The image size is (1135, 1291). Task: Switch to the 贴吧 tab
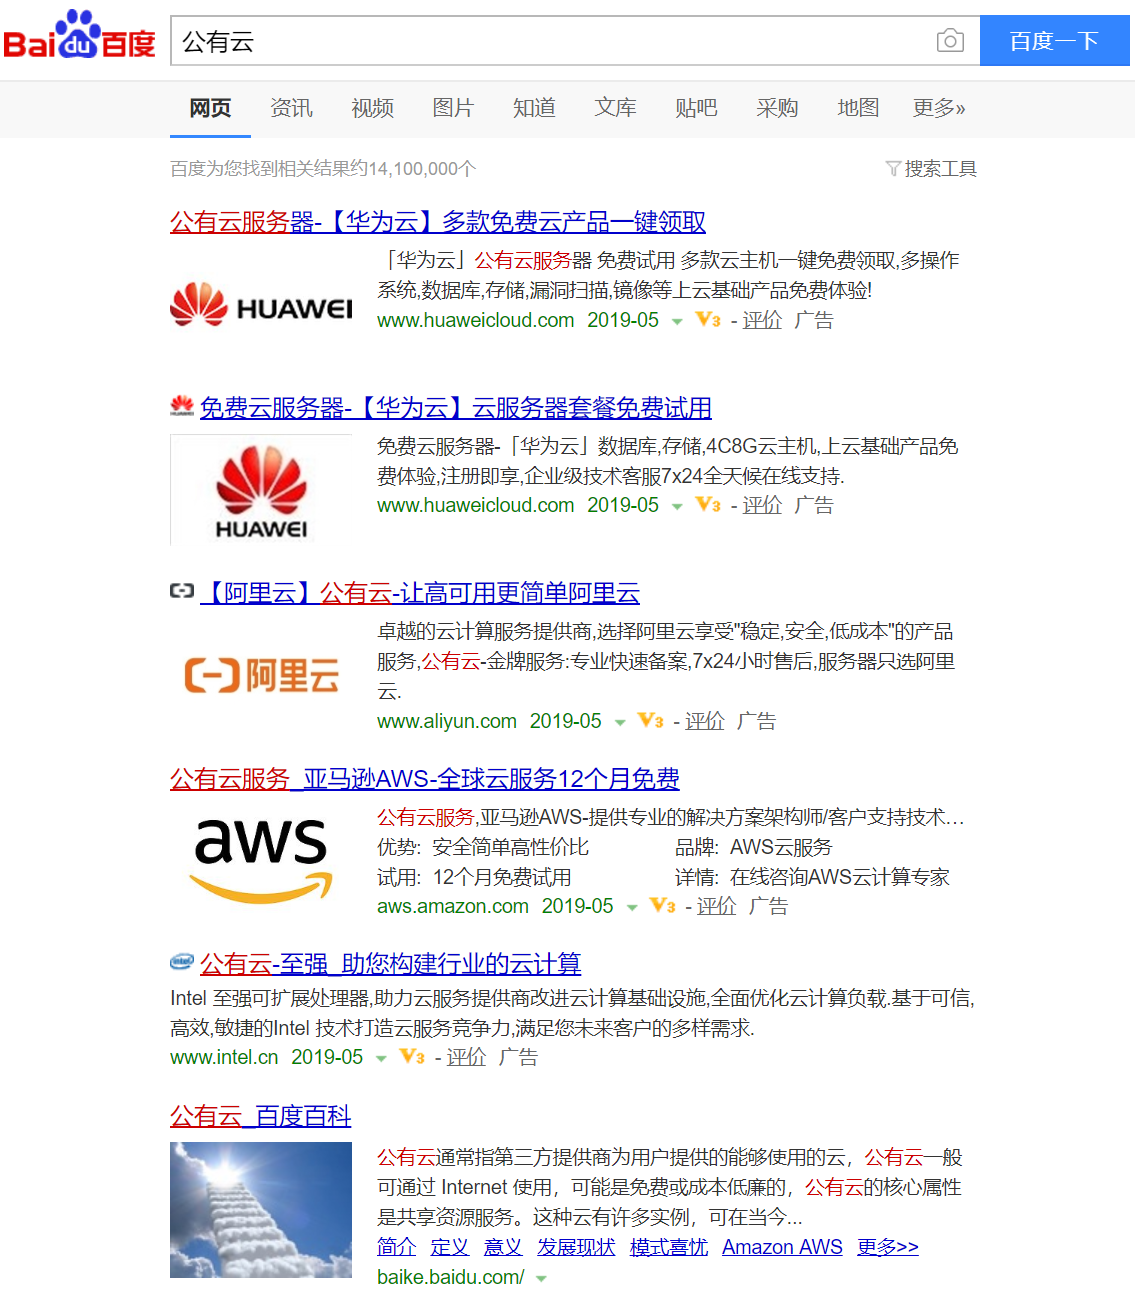click(x=696, y=108)
